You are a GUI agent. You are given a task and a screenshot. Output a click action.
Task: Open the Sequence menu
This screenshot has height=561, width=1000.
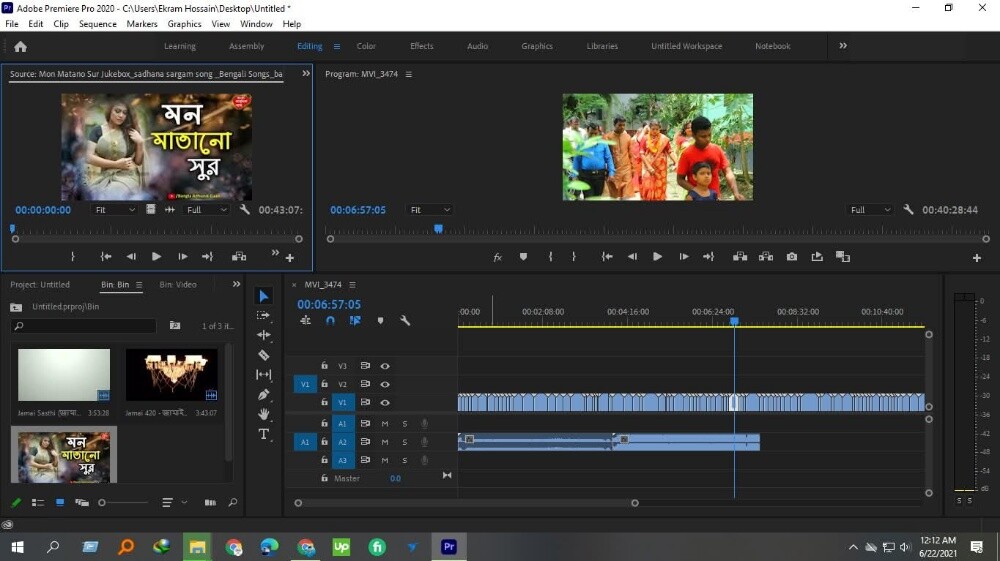pos(98,24)
